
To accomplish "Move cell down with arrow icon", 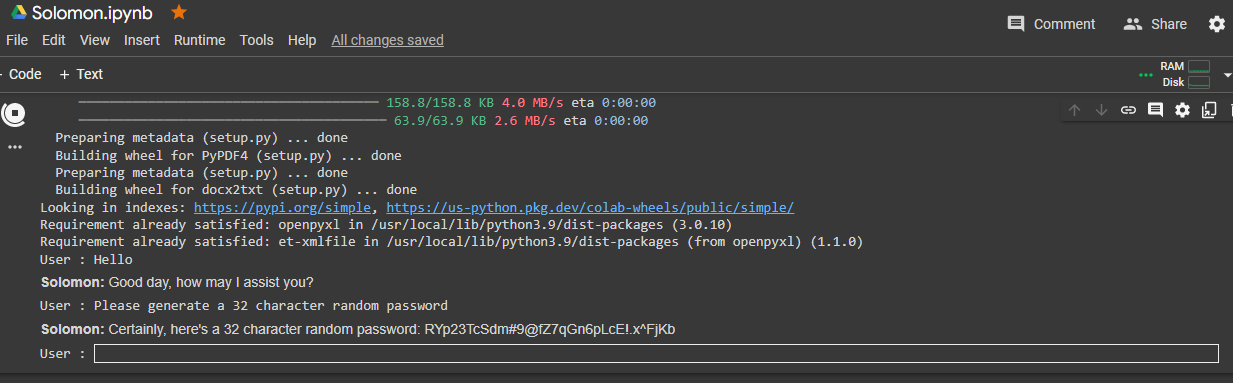I will click(x=1101, y=110).
